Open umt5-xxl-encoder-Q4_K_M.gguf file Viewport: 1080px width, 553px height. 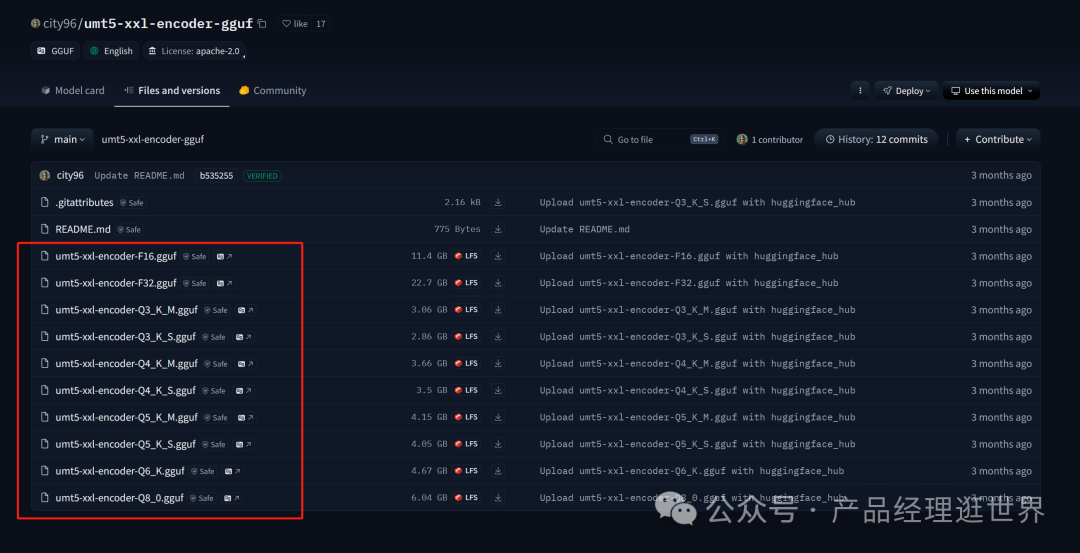pyautogui.click(x=127, y=364)
